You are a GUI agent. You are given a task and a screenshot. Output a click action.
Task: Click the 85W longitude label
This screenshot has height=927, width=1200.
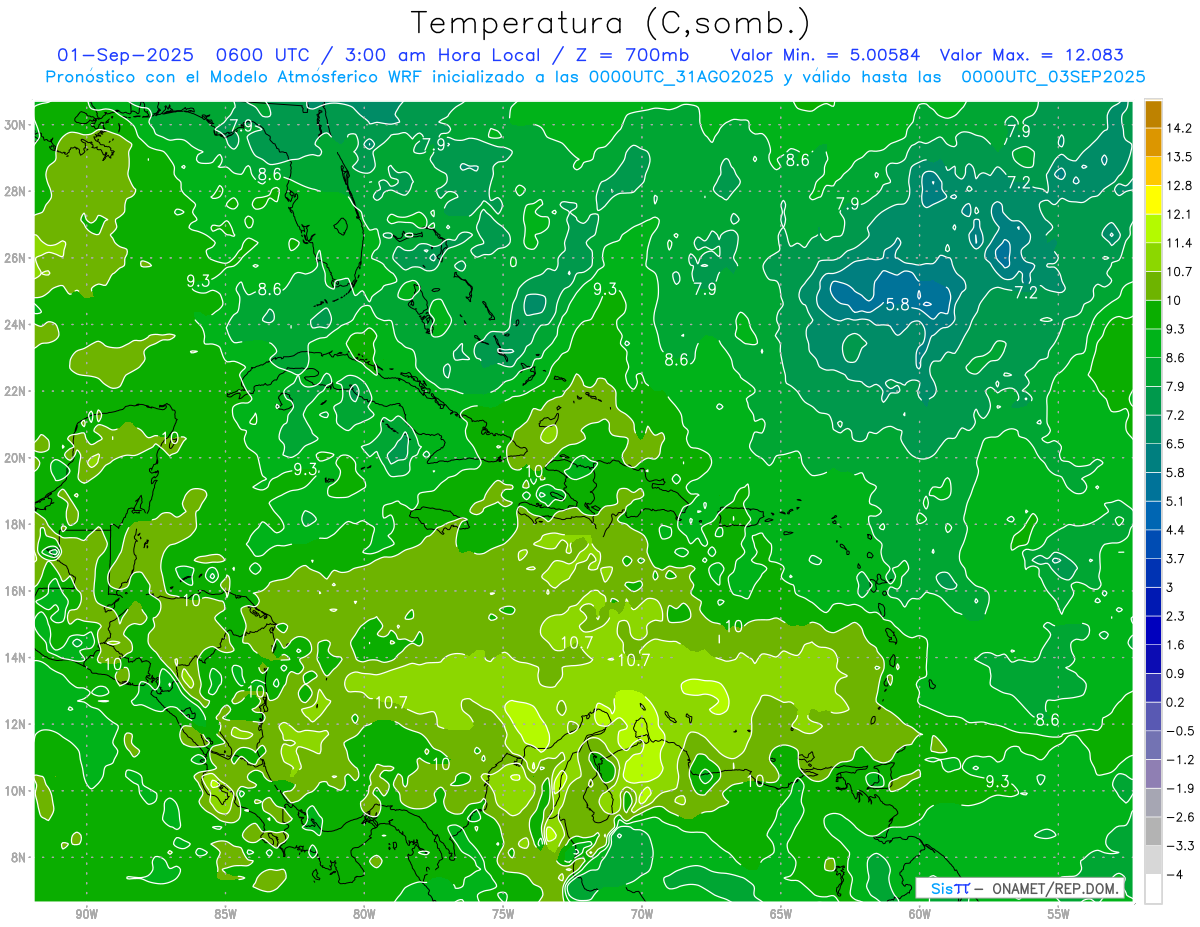[225, 914]
